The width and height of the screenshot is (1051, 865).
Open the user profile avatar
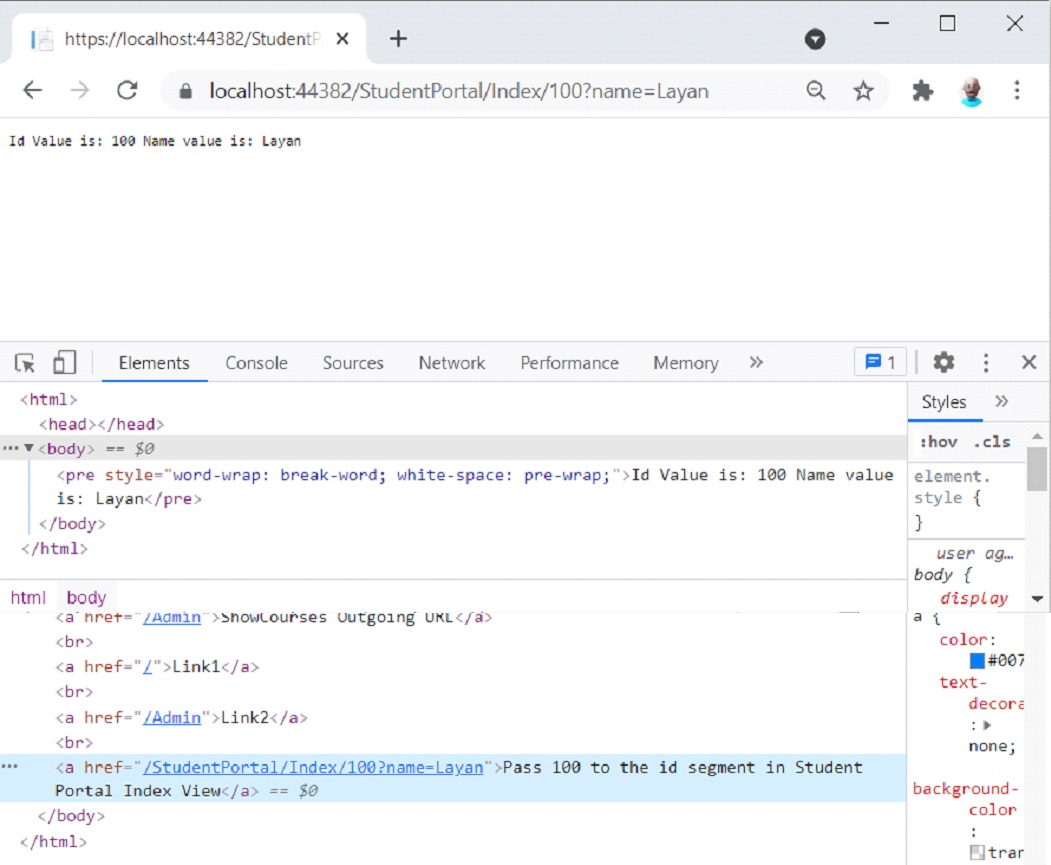971,91
